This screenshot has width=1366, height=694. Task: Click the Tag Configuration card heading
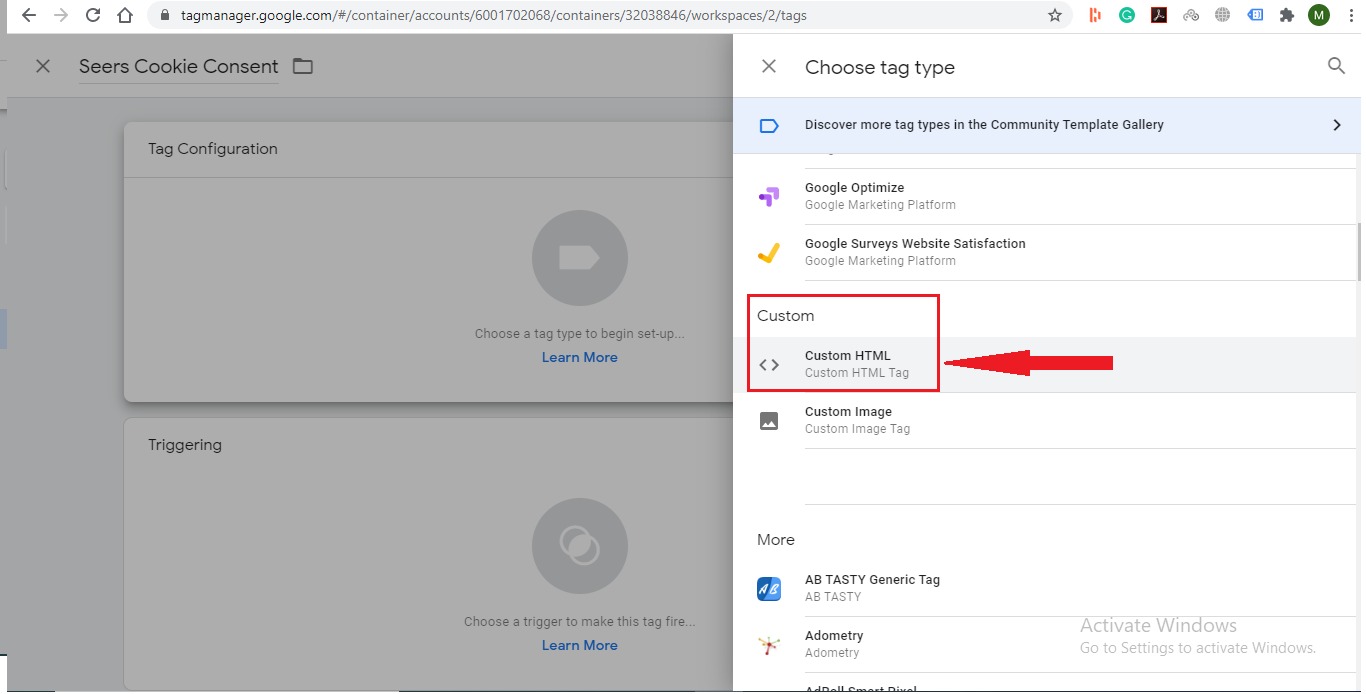[213, 149]
